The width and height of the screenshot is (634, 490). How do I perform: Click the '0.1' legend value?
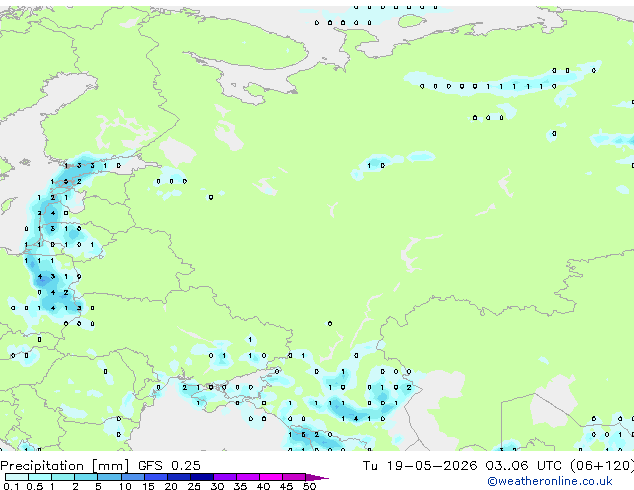click(11, 486)
